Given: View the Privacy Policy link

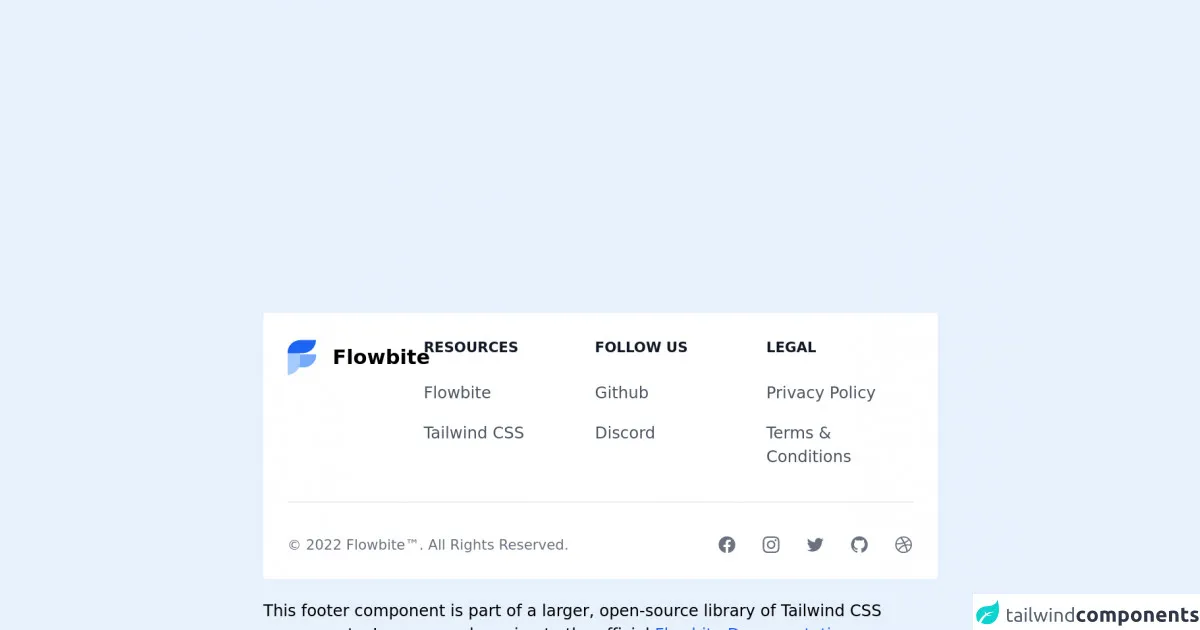Looking at the screenshot, I should [x=821, y=393].
